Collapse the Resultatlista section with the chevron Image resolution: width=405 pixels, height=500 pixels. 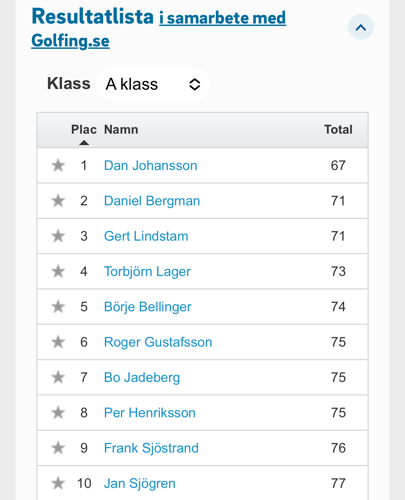point(361,27)
